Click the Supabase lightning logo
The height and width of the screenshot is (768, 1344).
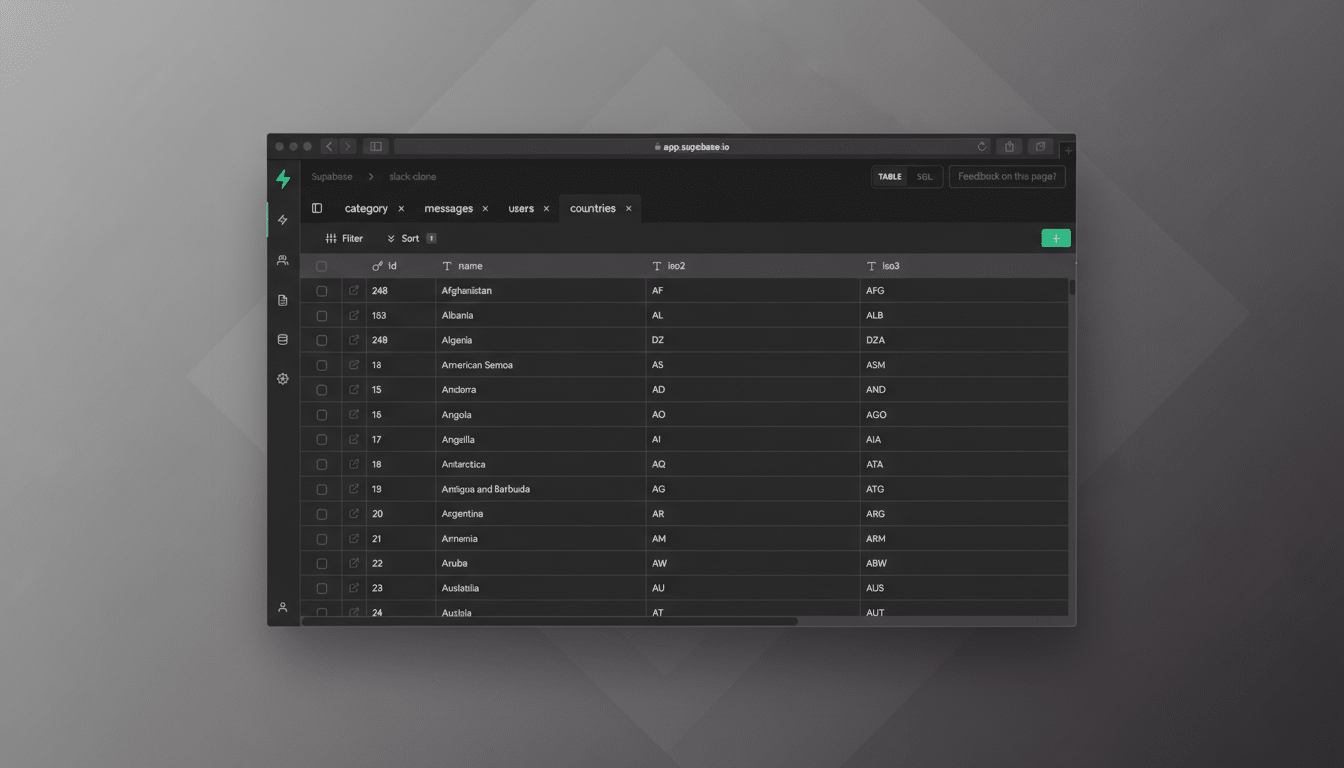point(283,178)
